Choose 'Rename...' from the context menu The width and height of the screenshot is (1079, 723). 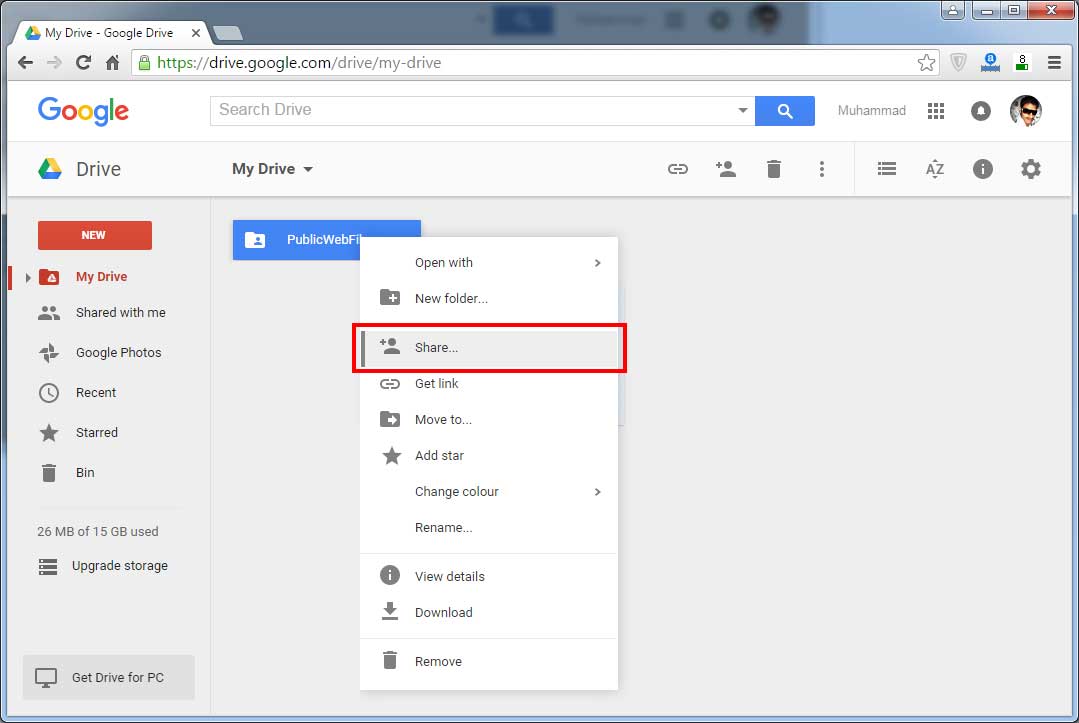pyautogui.click(x=443, y=527)
